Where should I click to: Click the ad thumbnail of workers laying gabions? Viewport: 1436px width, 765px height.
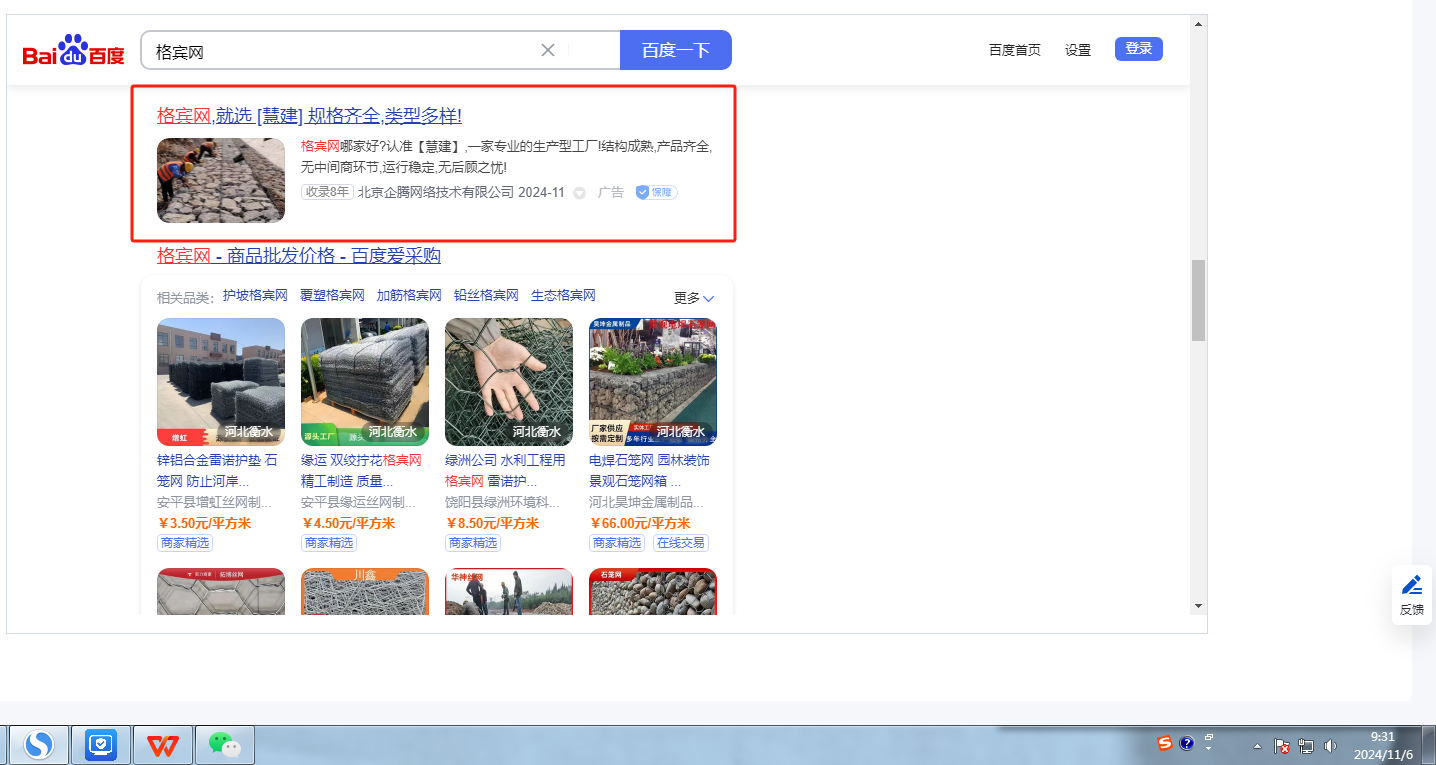tap(221, 180)
